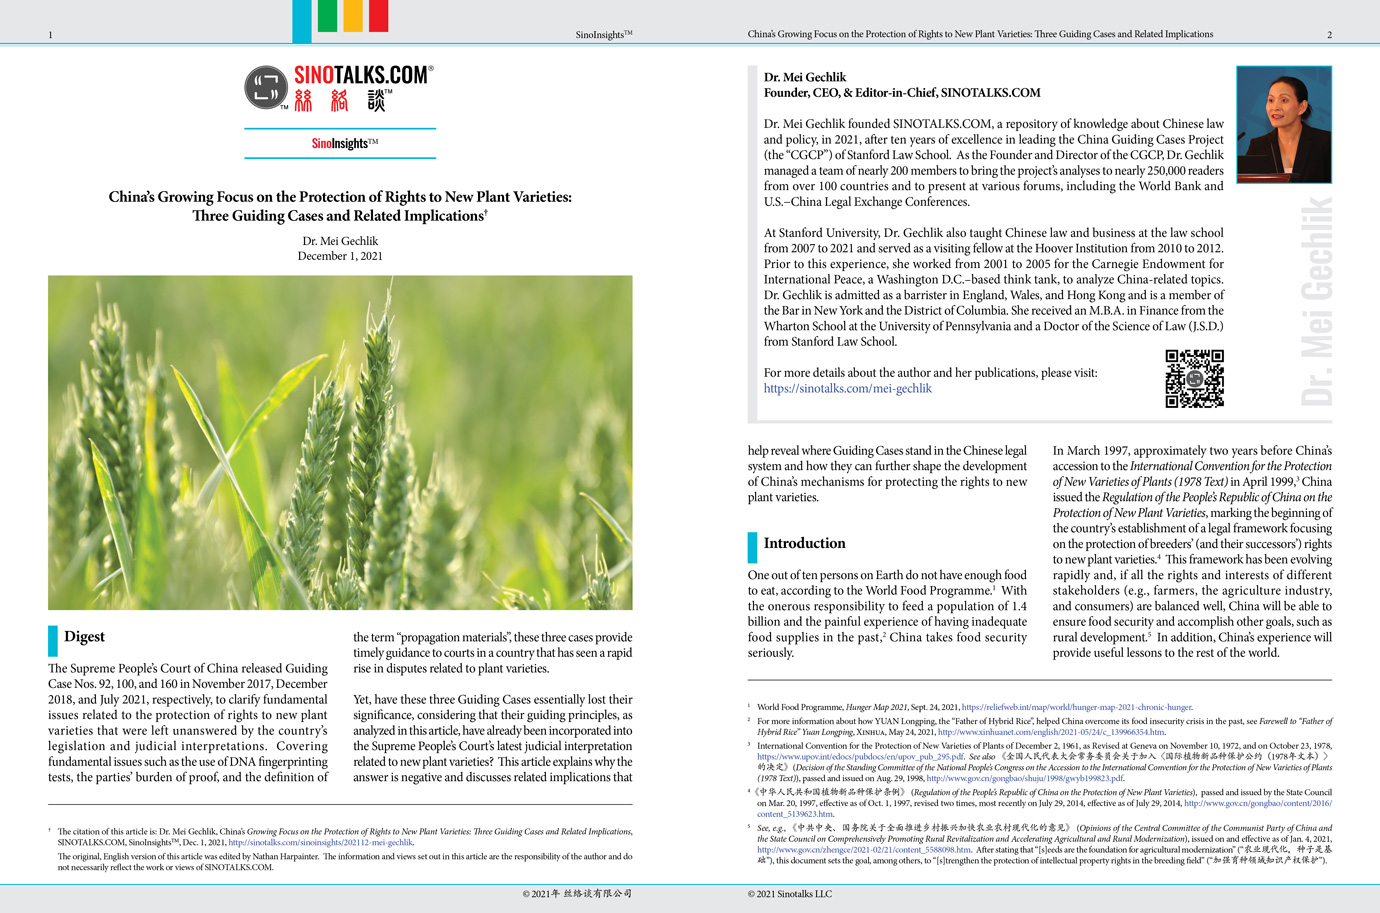Open the sinotalks.com/sinoinsights/202112-mei-gechlik citation link

tap(320, 843)
